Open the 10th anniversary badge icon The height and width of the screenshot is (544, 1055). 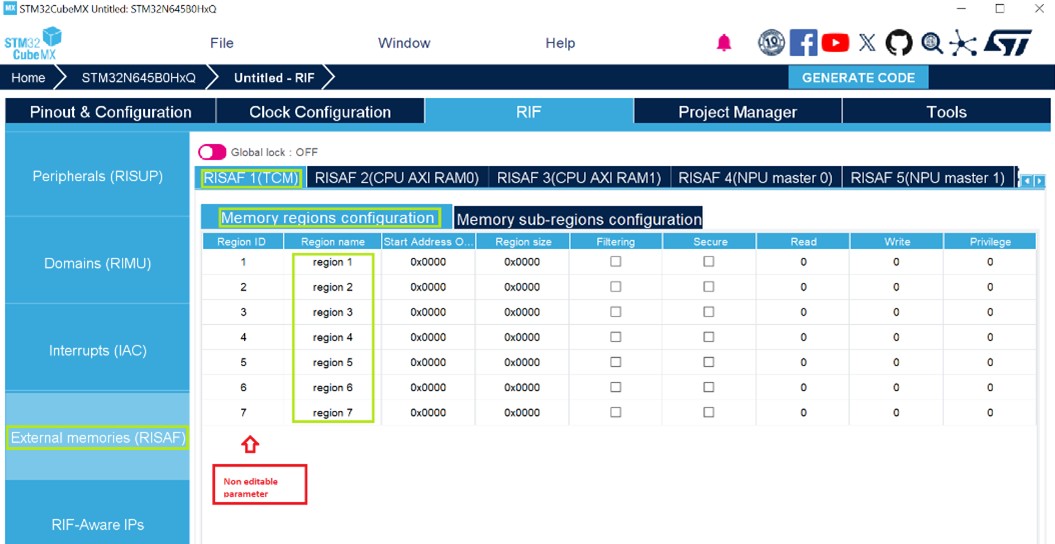771,43
